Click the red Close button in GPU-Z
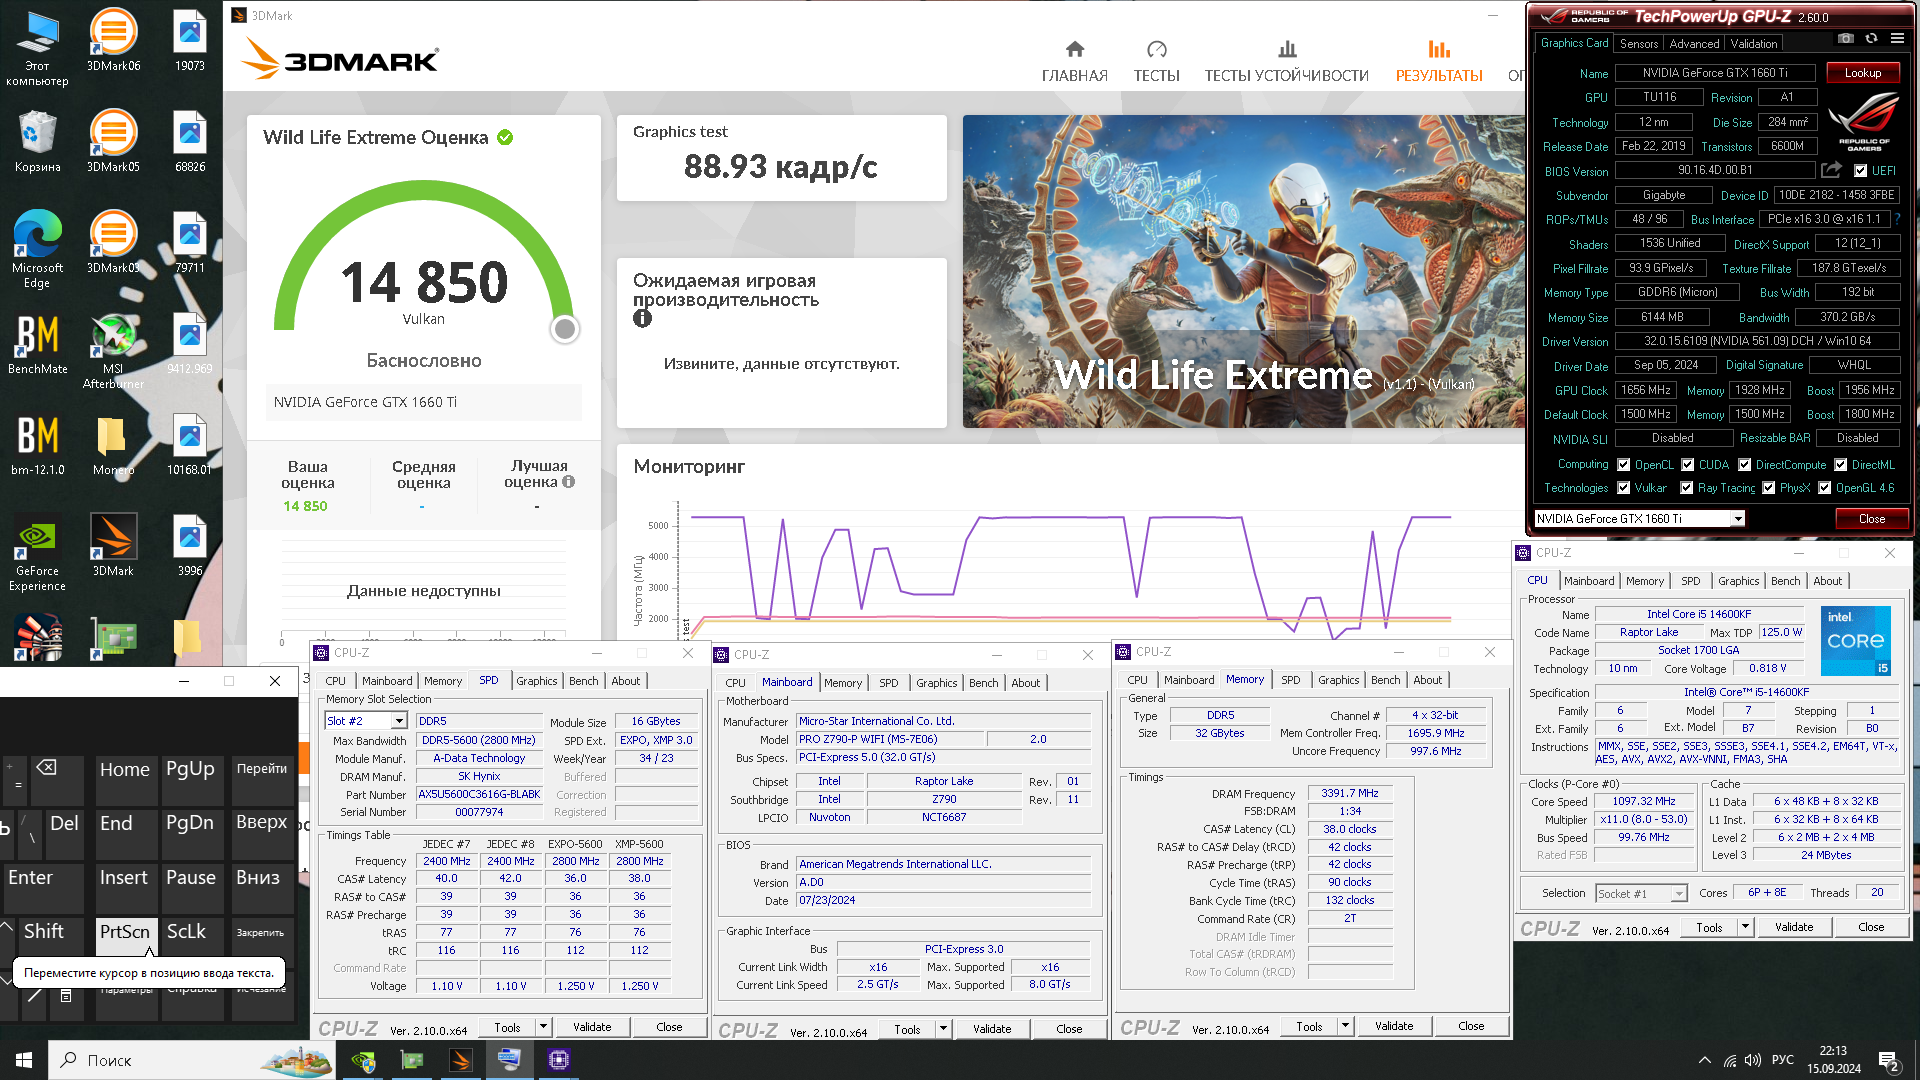Viewport: 1920px width, 1080px height. click(1871, 519)
